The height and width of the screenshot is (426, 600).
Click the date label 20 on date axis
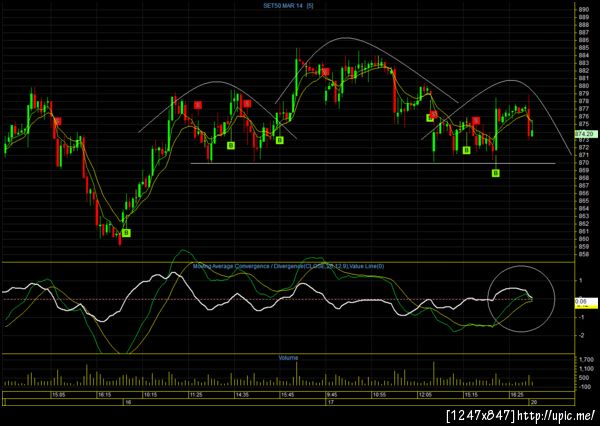coord(534,402)
